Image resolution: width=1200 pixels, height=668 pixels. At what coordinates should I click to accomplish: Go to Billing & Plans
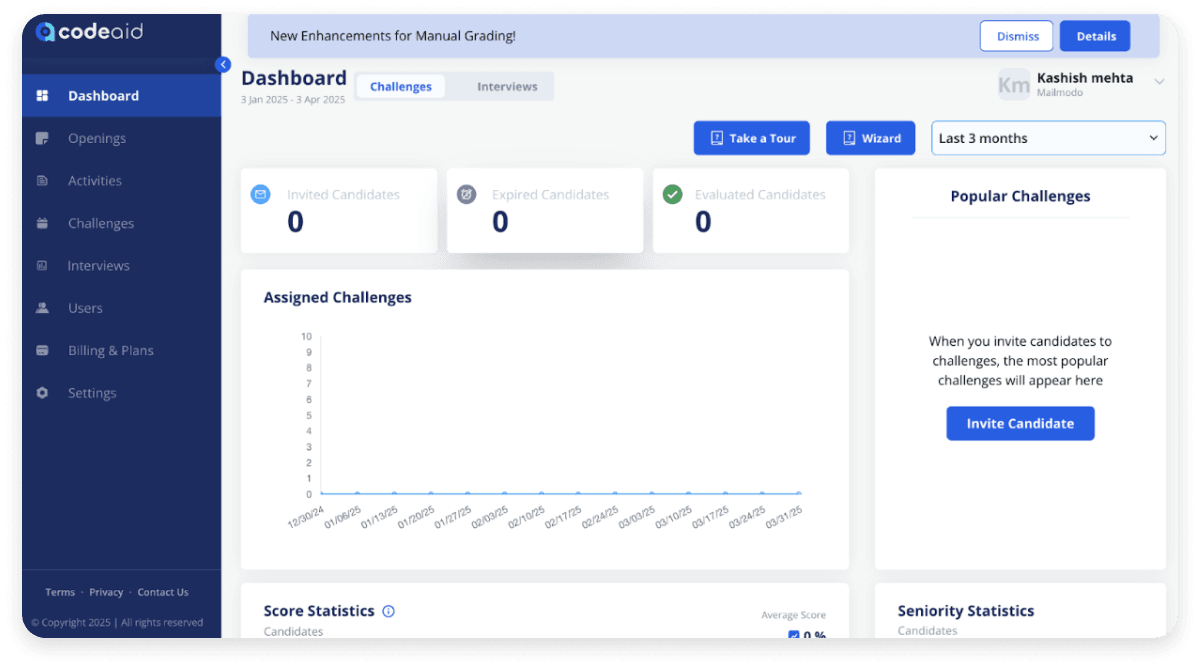pyautogui.click(x=121, y=351)
